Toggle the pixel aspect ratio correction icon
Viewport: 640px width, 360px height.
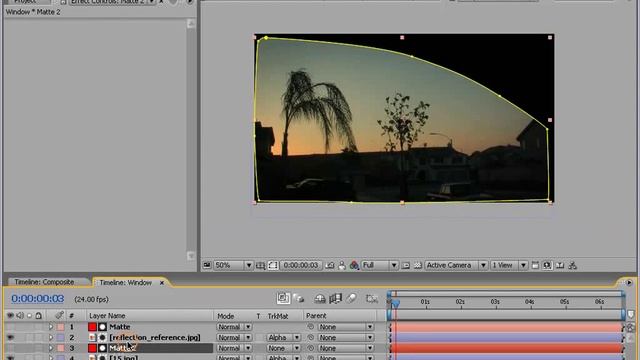tap(535, 266)
